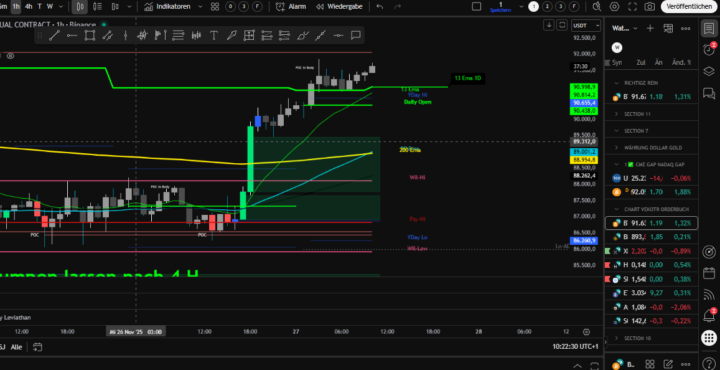
Task: Select the parallel channel tool
Action: pyautogui.click(x=107, y=35)
